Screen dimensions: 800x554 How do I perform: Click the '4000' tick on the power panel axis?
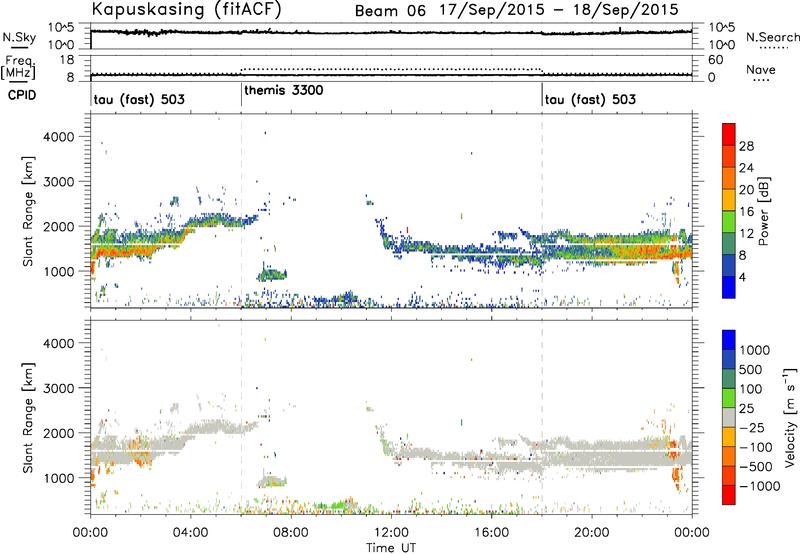click(x=58, y=137)
